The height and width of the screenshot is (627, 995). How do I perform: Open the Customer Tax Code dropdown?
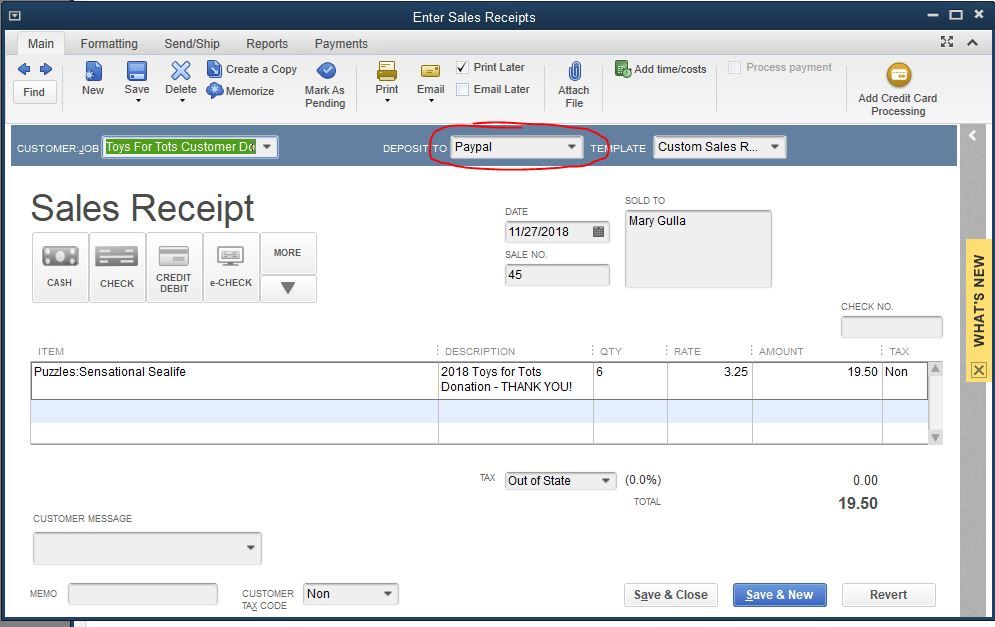pyautogui.click(x=388, y=594)
